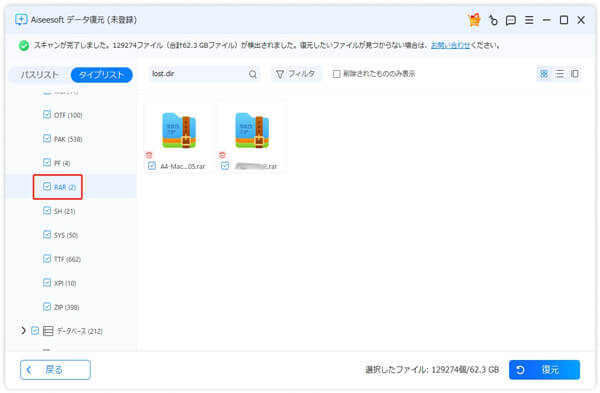Viewport: 600px width, 393px height.
Task: Switch to content detail view
Action: click(575, 74)
